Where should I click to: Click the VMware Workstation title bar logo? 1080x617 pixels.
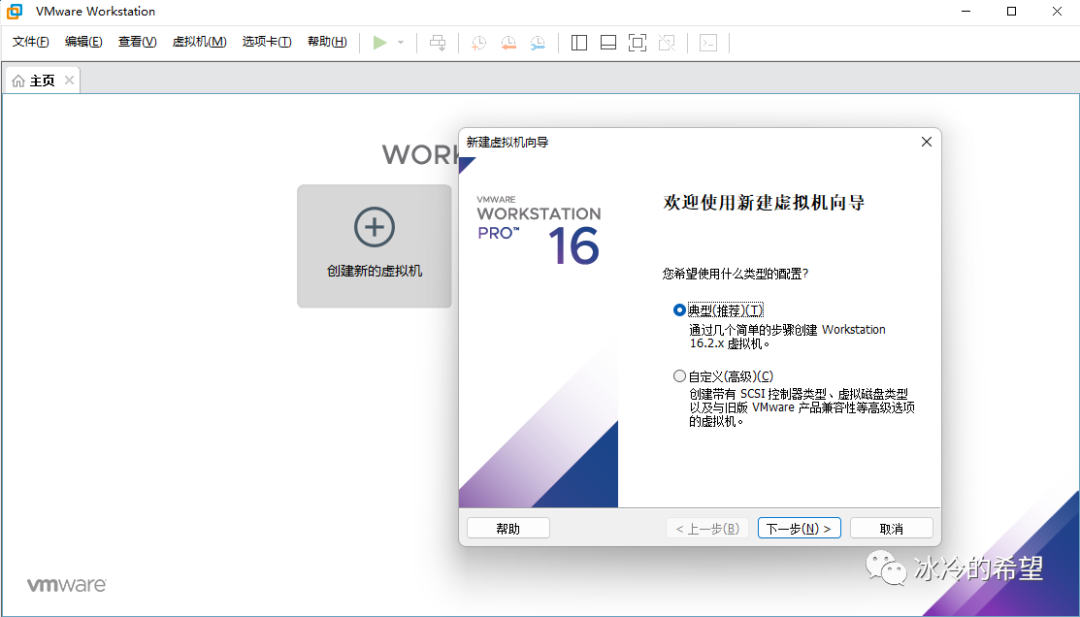pos(14,11)
